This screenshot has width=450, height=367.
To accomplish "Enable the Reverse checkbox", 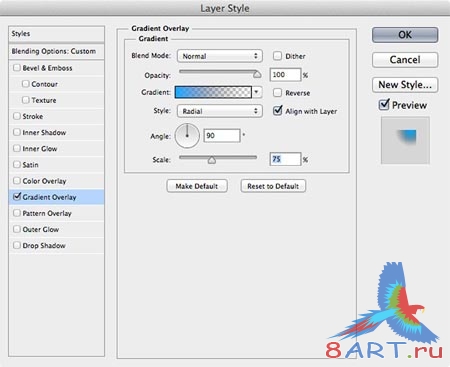I will coord(277,92).
